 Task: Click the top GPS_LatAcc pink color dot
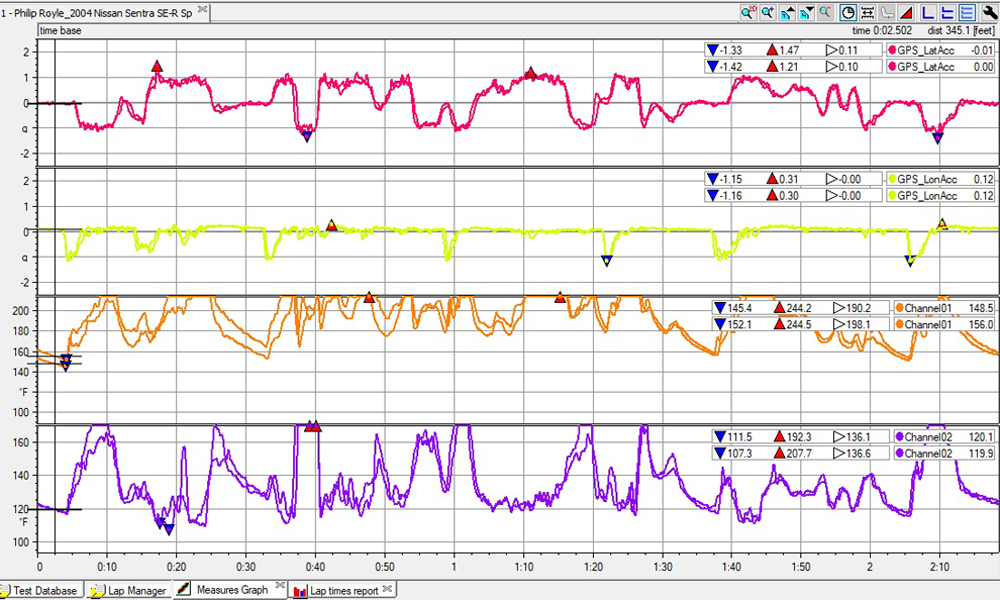(x=891, y=50)
